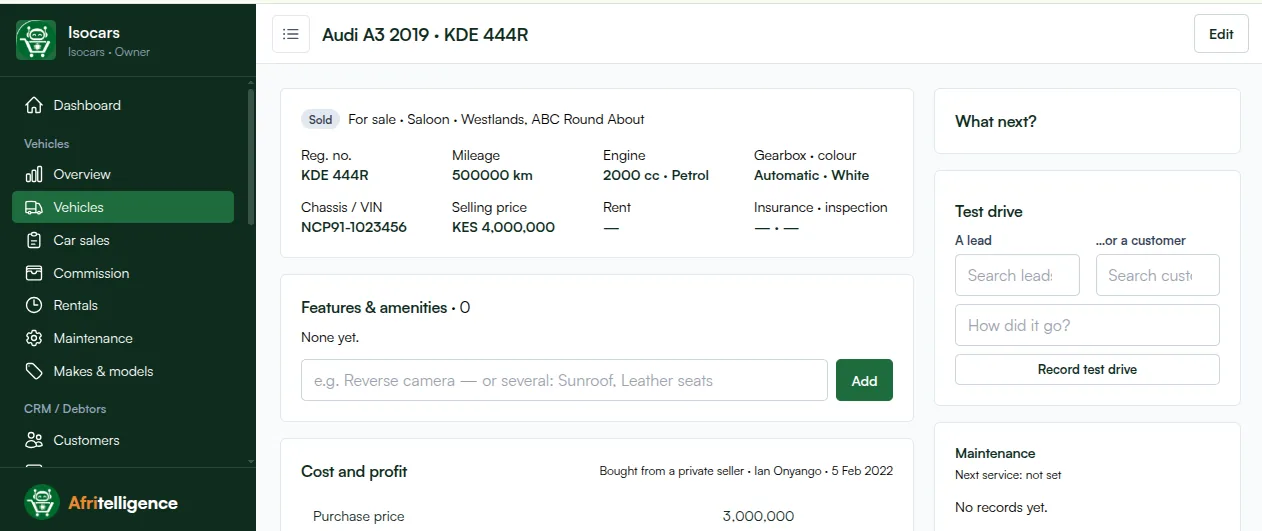
Task: Click the Dashboard home icon
Action: pos(34,105)
